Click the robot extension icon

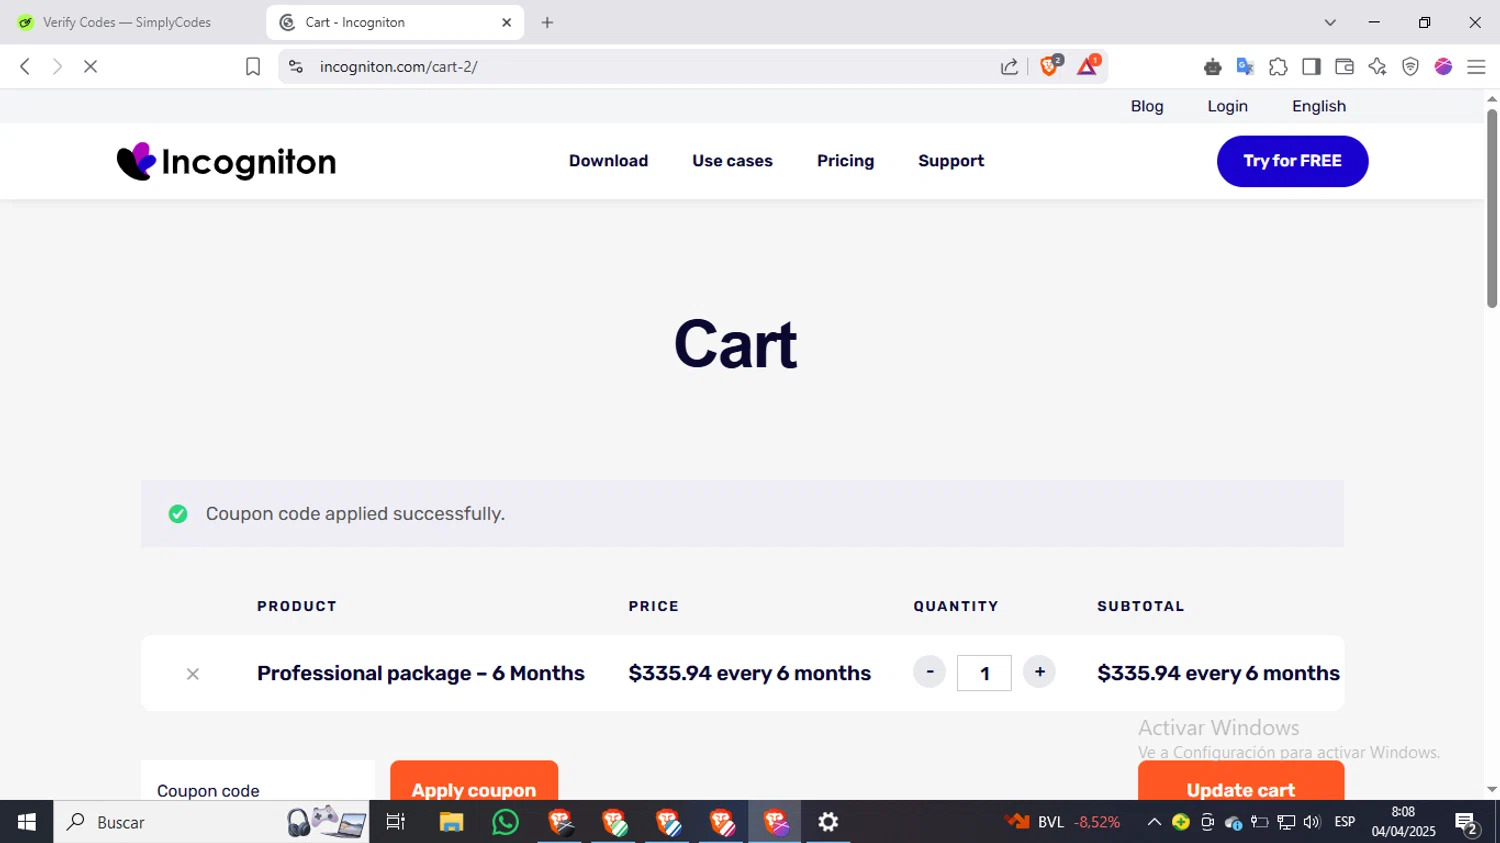(x=1212, y=66)
